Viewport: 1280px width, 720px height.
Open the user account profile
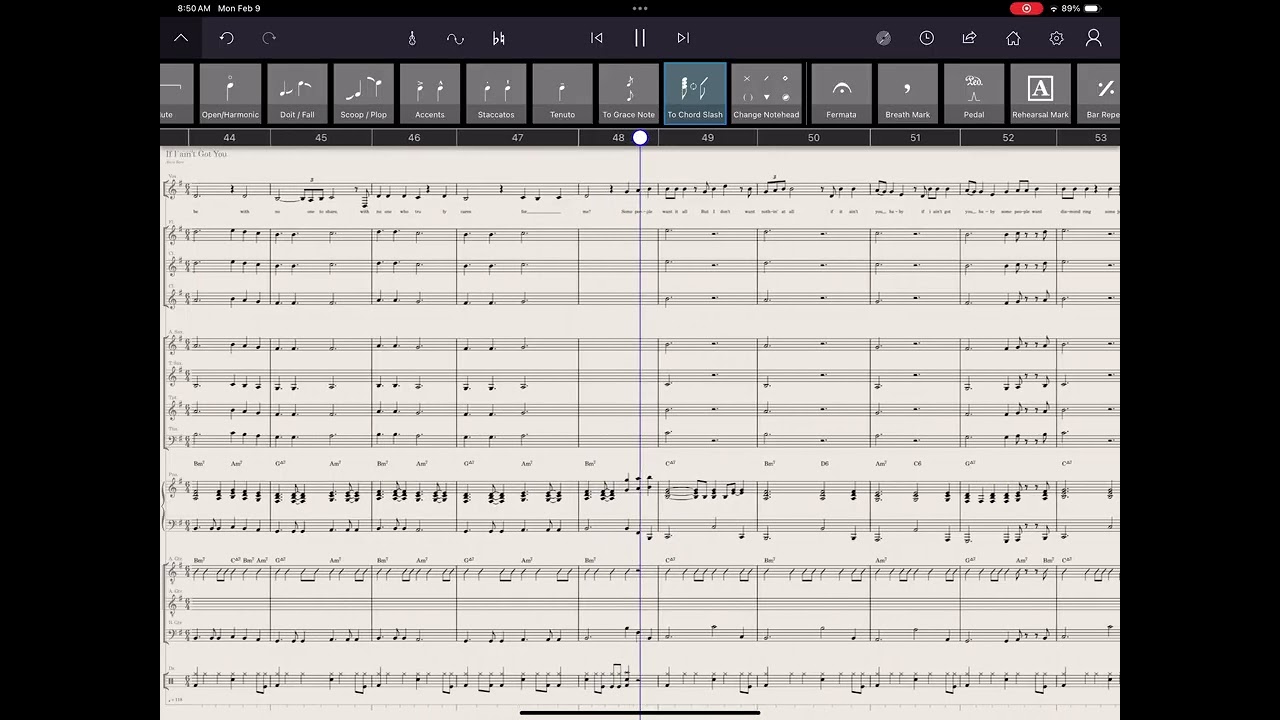1094,38
